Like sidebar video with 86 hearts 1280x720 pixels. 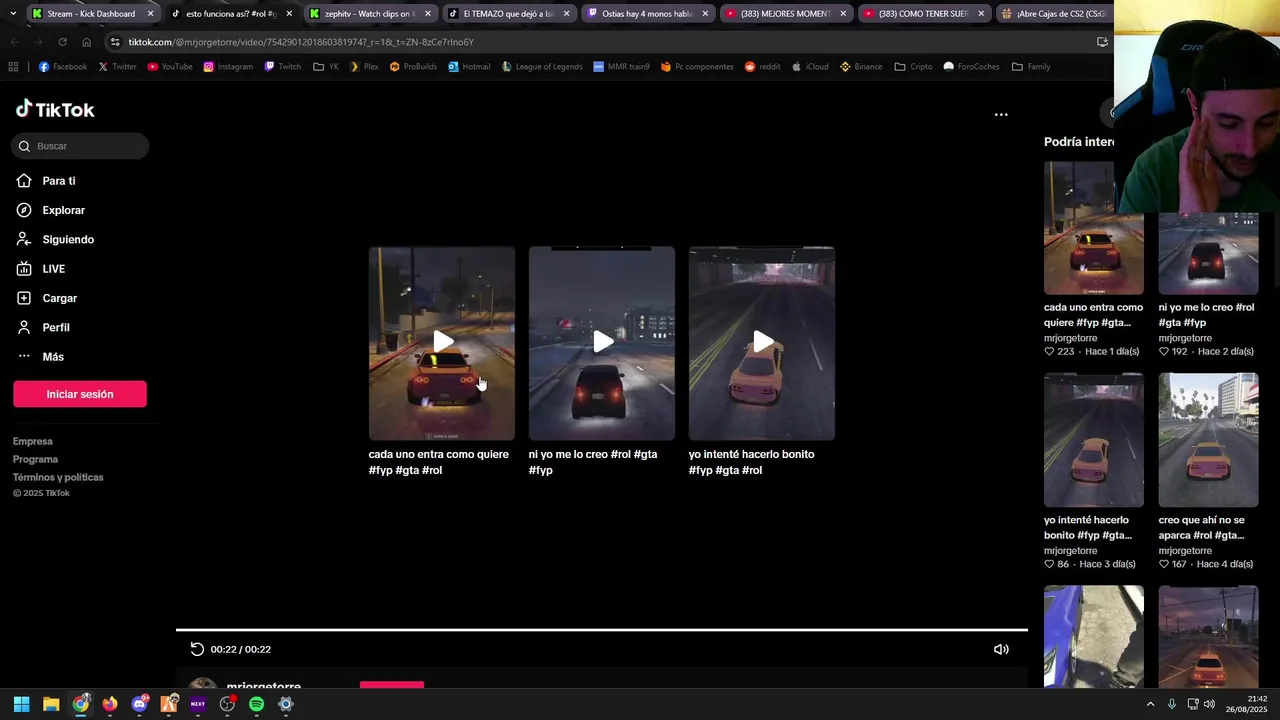(1049, 564)
